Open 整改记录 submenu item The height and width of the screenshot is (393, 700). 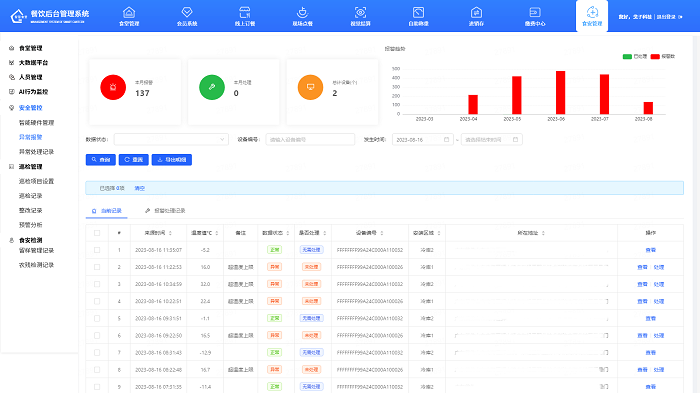pos(30,210)
